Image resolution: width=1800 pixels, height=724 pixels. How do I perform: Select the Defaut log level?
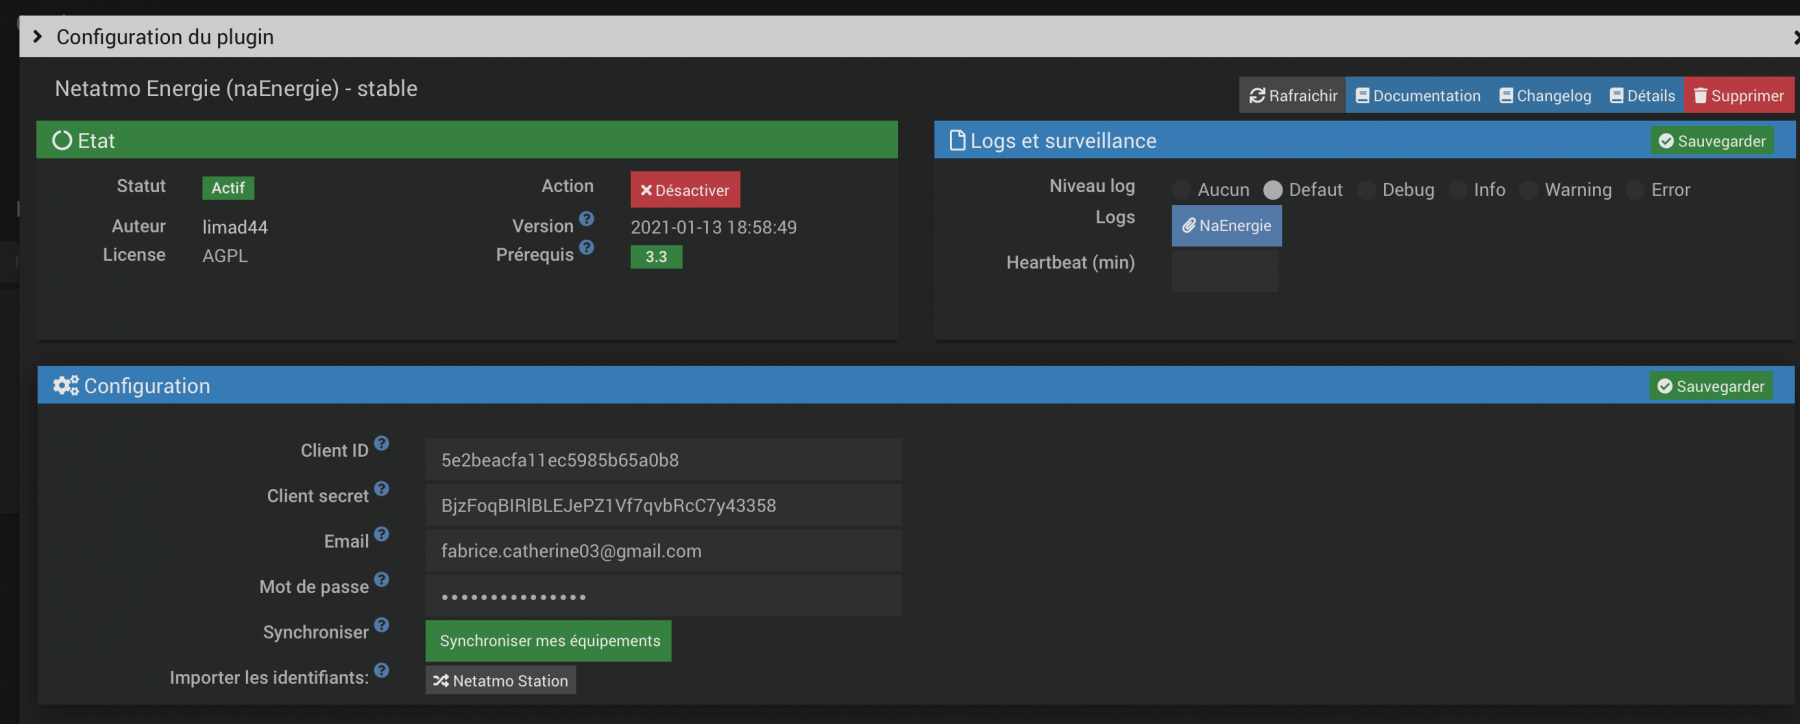point(1273,190)
